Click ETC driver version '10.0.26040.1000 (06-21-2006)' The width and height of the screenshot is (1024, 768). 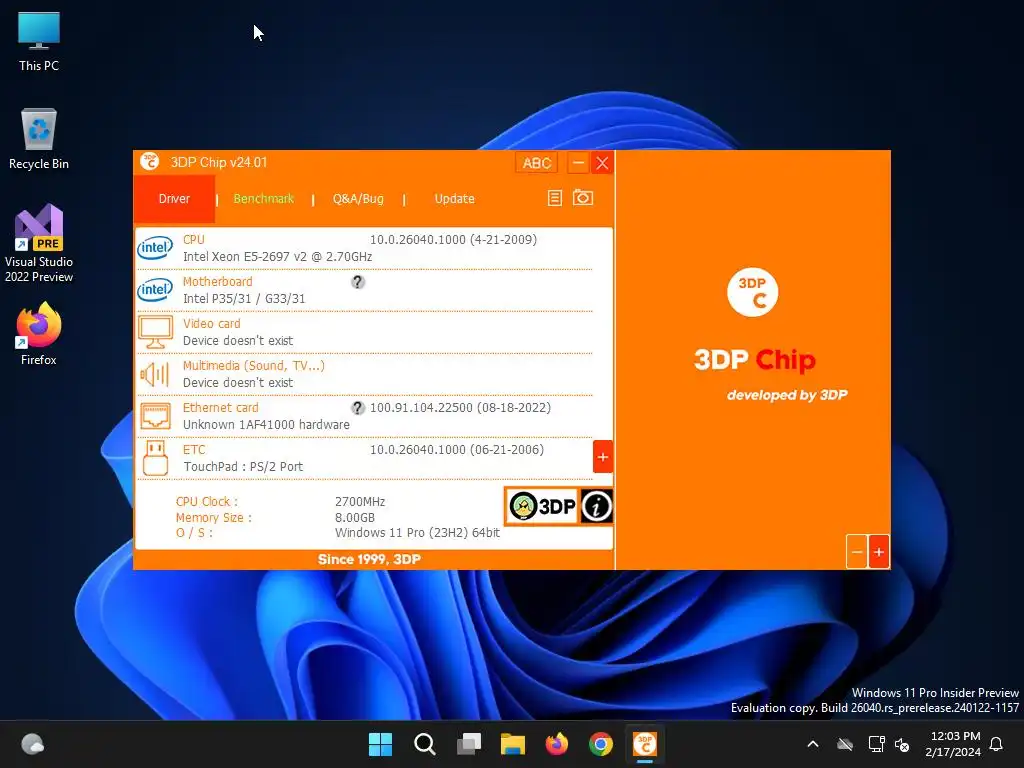(456, 449)
